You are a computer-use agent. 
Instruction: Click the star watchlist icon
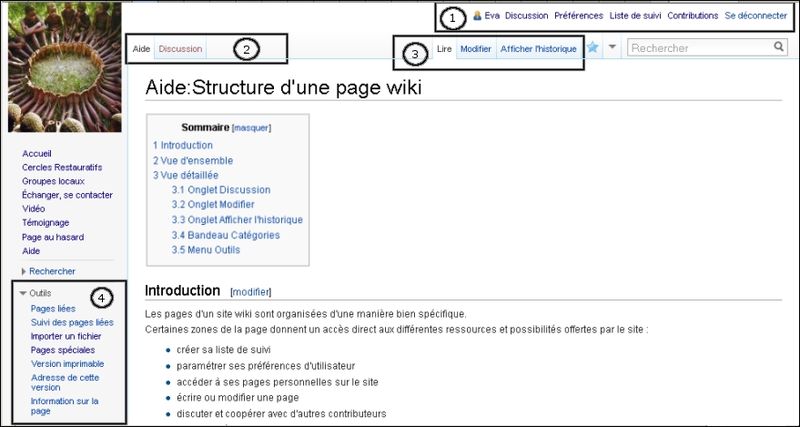click(x=593, y=48)
